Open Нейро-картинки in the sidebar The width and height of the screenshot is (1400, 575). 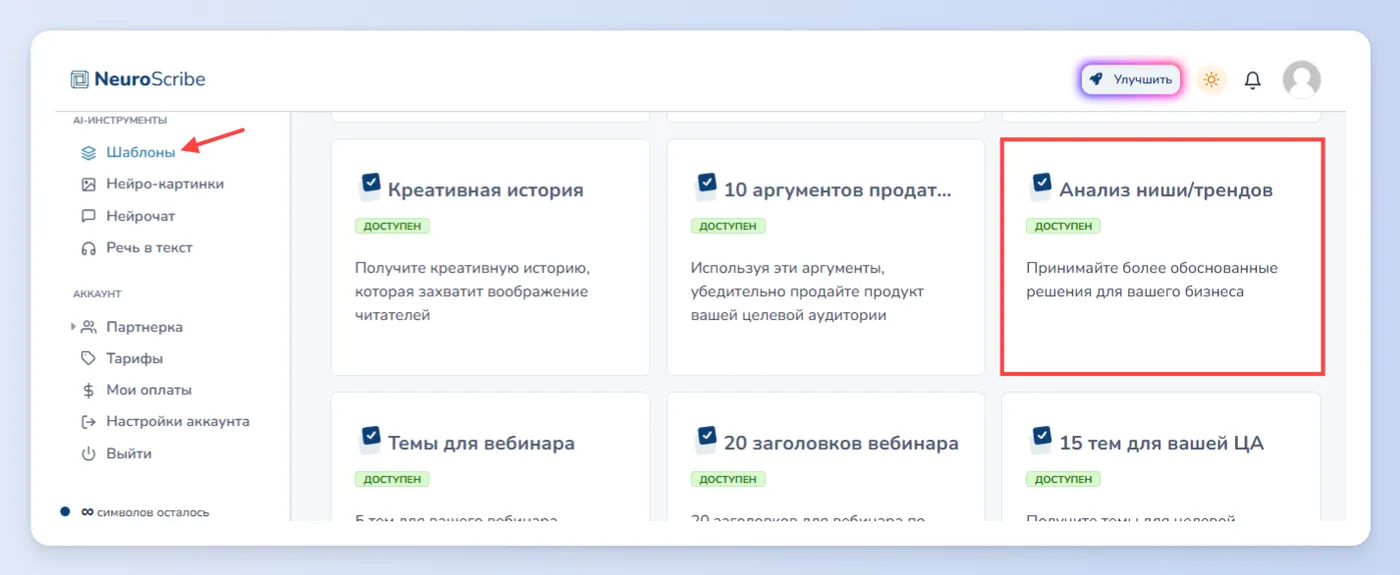point(165,184)
